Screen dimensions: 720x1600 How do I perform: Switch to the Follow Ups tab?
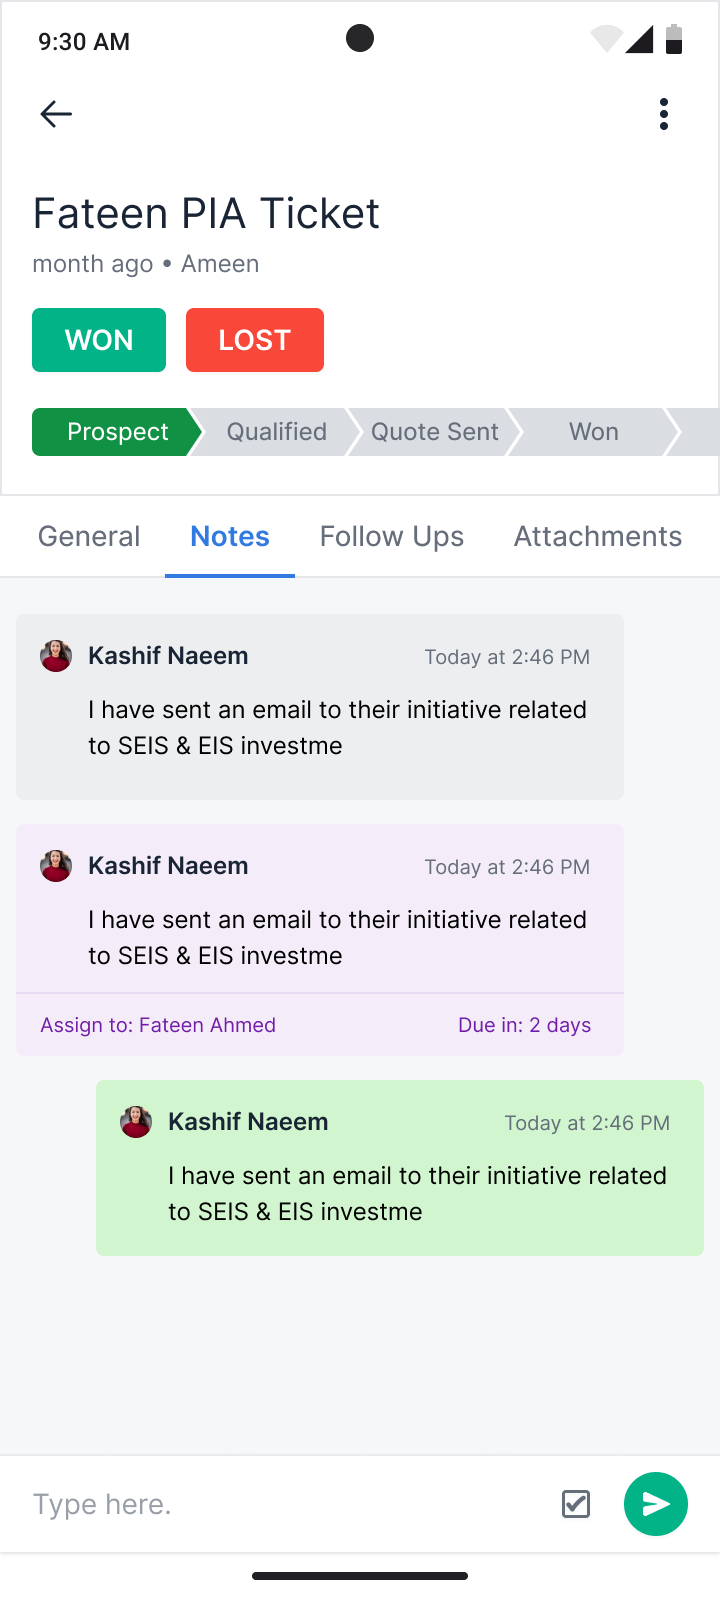point(392,537)
